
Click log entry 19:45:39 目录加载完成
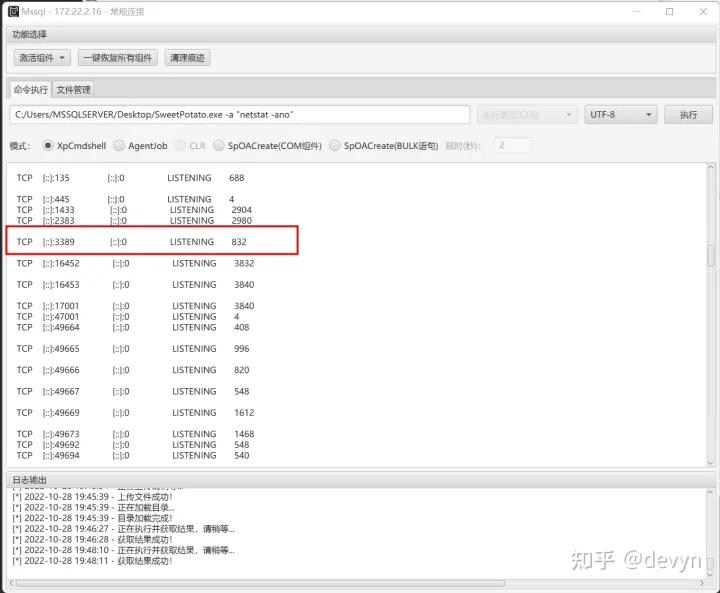(x=92, y=518)
